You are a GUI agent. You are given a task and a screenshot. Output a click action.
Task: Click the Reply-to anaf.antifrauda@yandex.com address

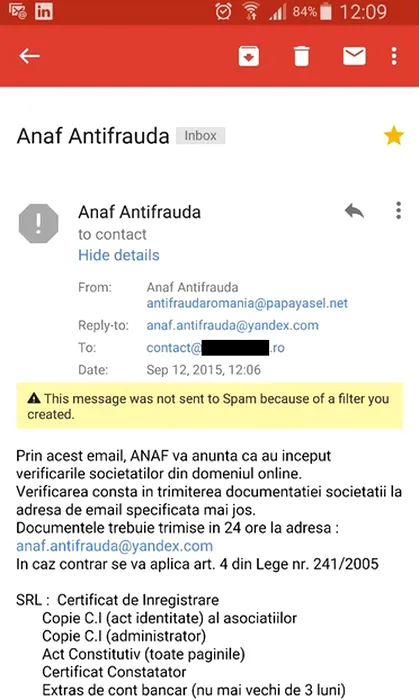pos(232,325)
